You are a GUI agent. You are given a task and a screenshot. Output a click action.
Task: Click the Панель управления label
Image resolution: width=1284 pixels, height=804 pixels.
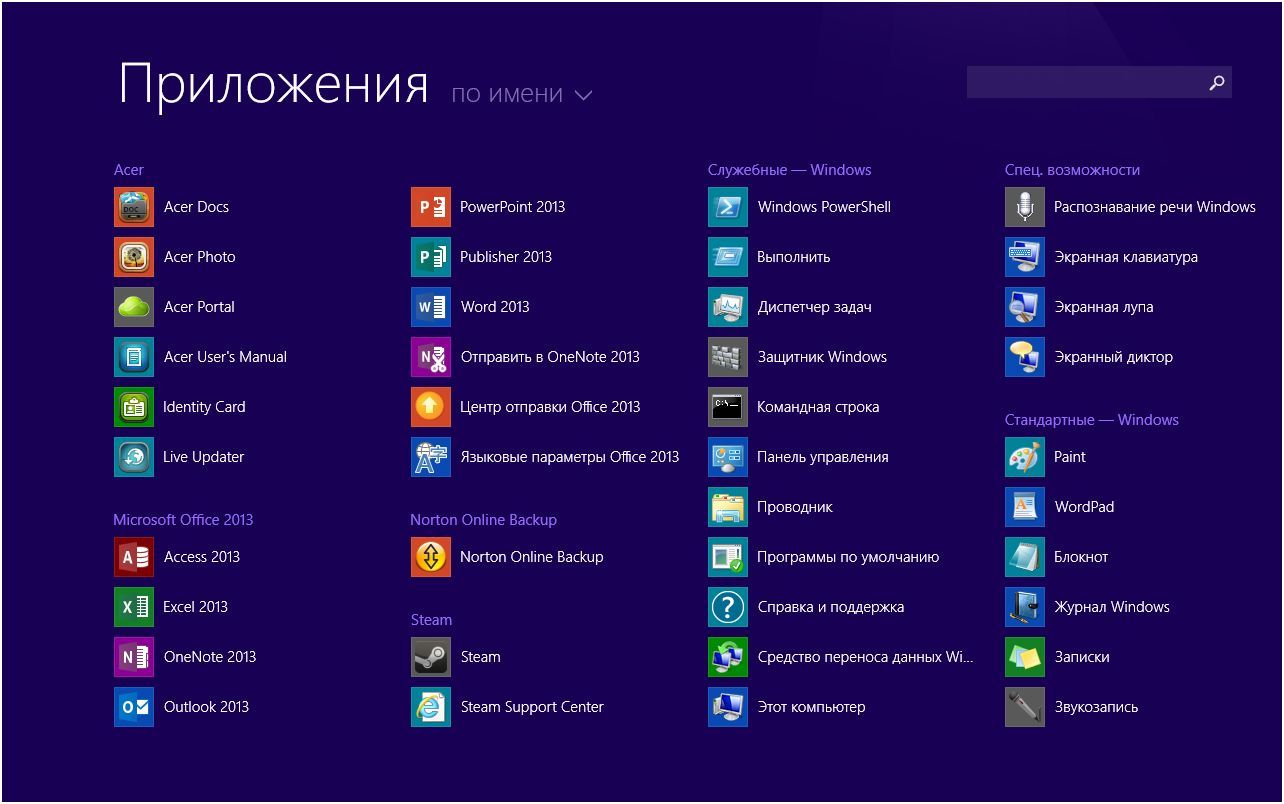tap(822, 457)
